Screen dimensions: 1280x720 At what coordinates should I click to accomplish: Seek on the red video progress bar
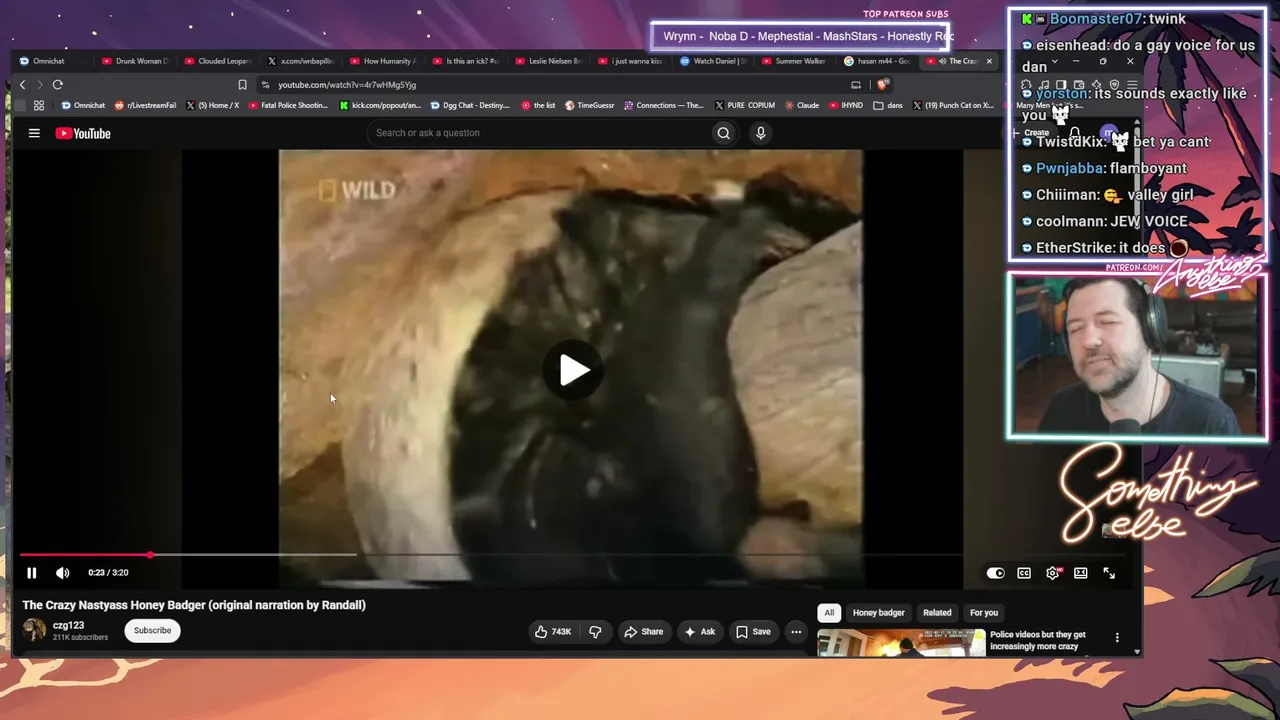[x=491, y=554]
